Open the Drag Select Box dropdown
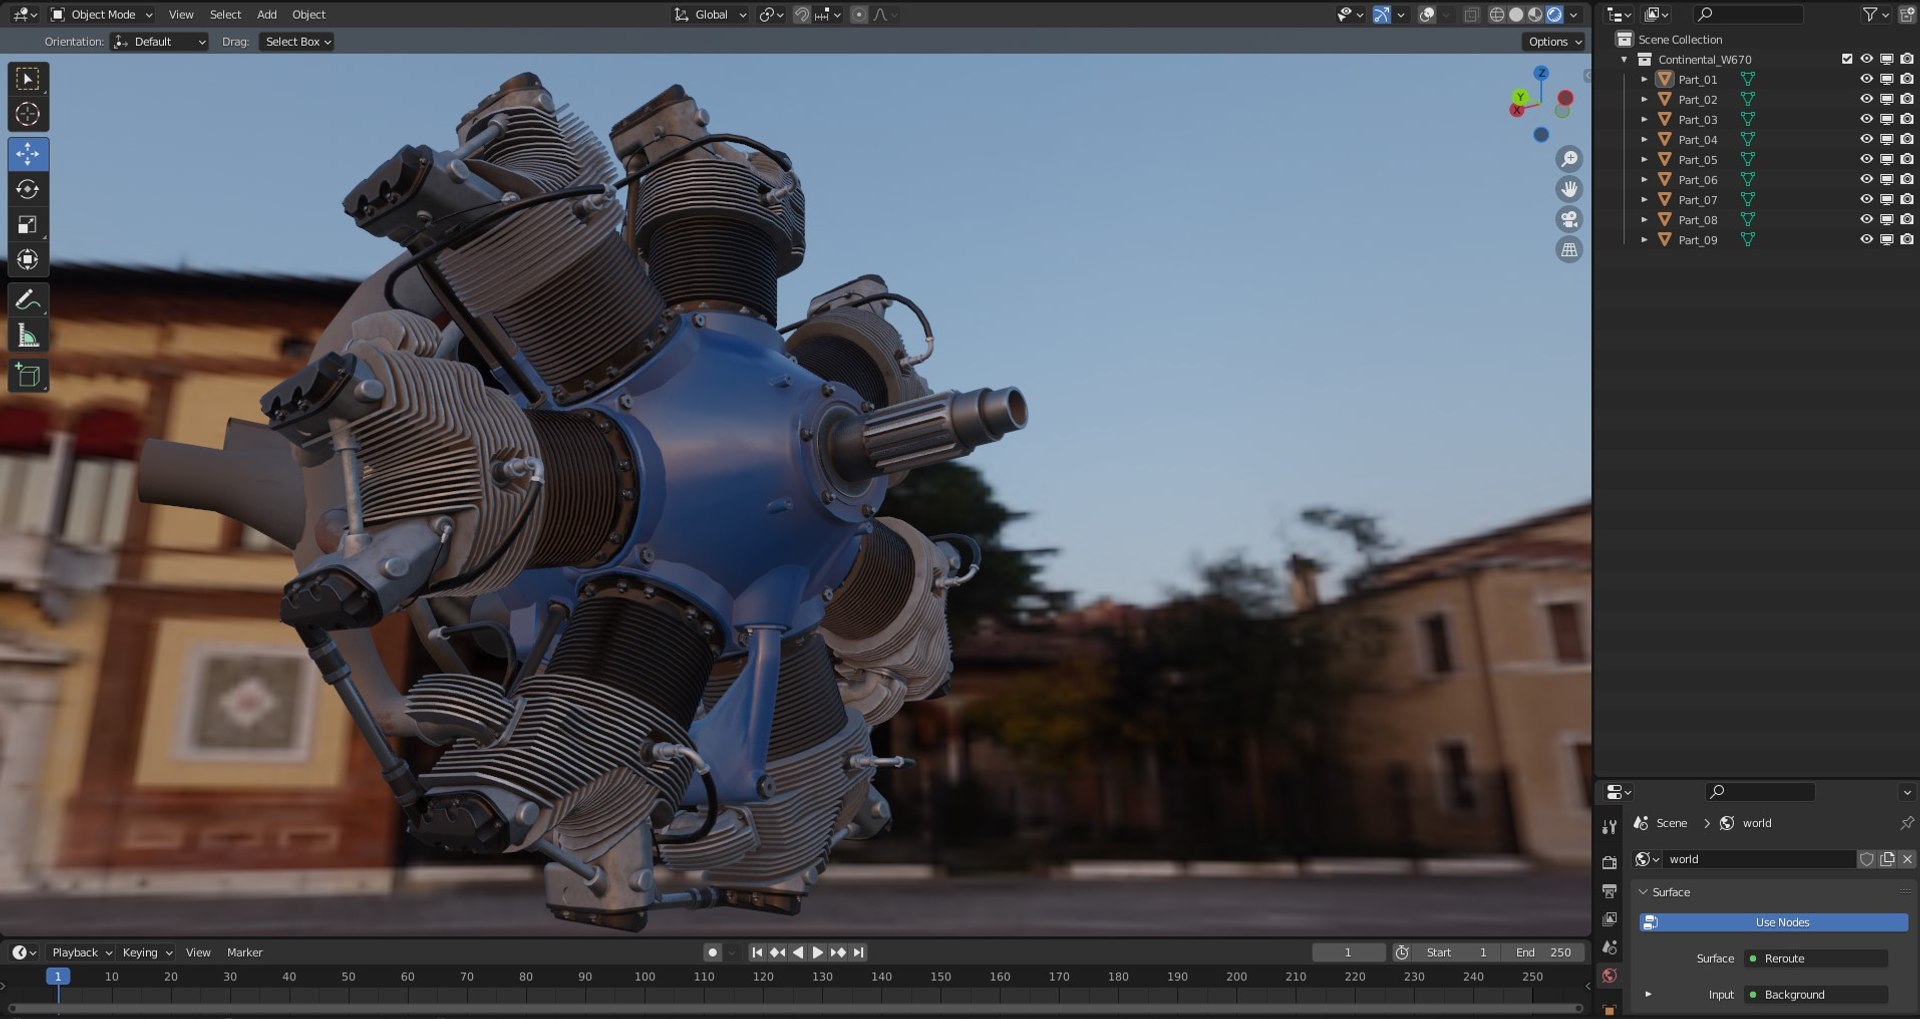1920x1019 pixels. pos(297,42)
